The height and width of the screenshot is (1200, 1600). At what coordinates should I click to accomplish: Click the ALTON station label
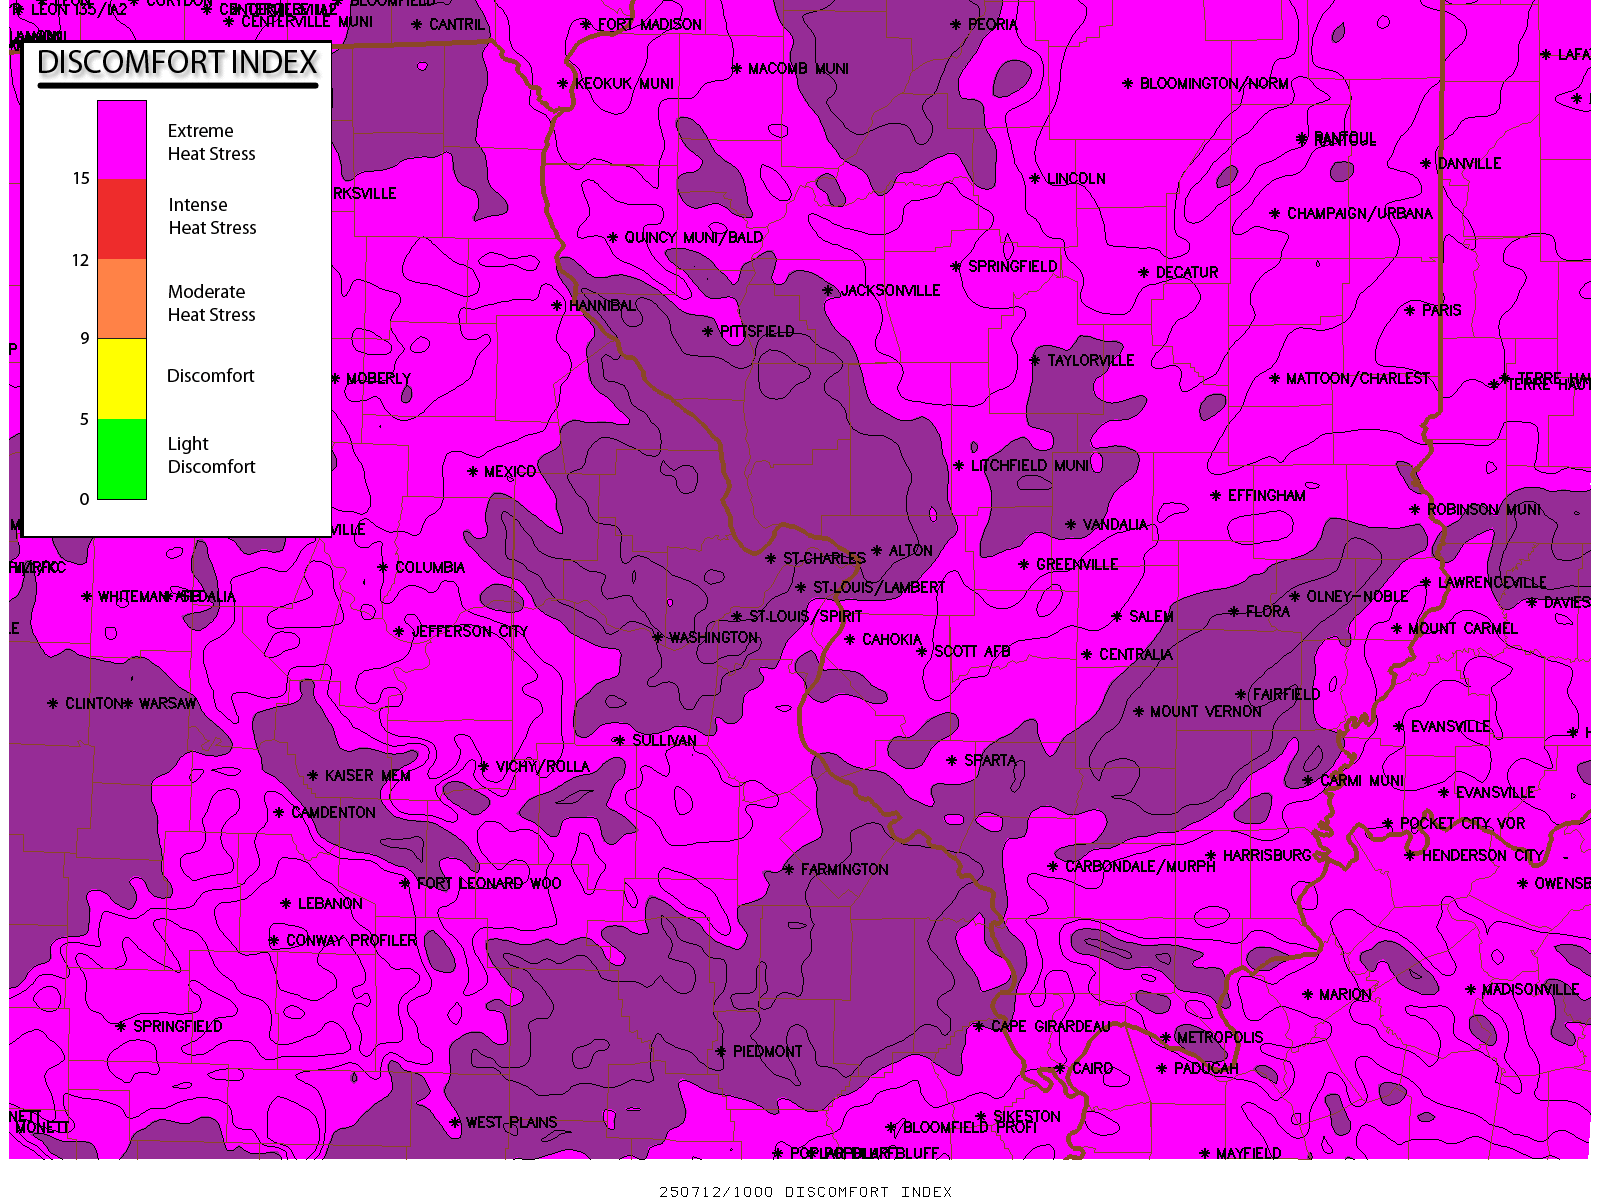point(910,551)
